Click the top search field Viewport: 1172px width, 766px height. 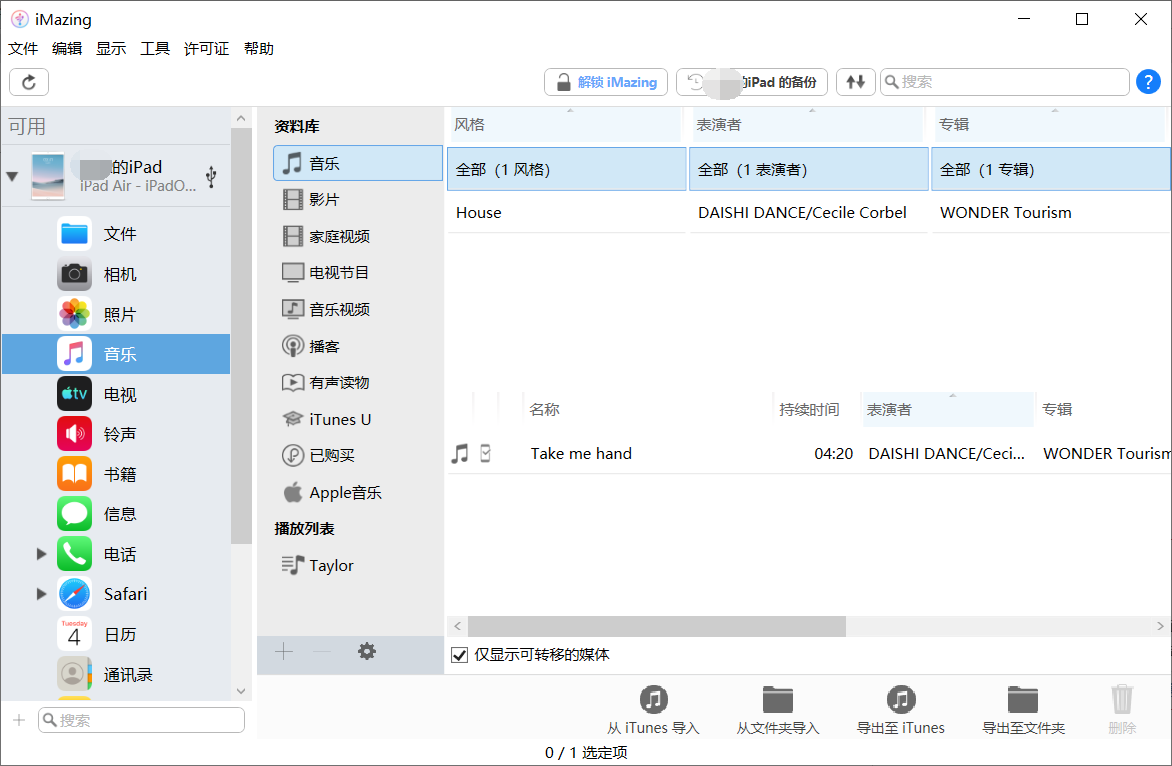point(1005,82)
